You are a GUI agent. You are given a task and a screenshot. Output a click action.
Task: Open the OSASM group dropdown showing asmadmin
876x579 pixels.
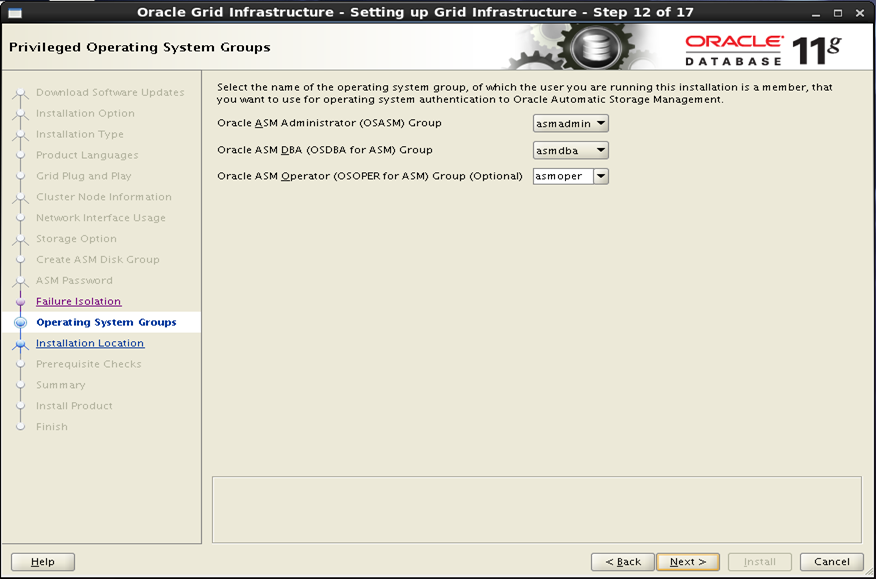click(x=570, y=124)
